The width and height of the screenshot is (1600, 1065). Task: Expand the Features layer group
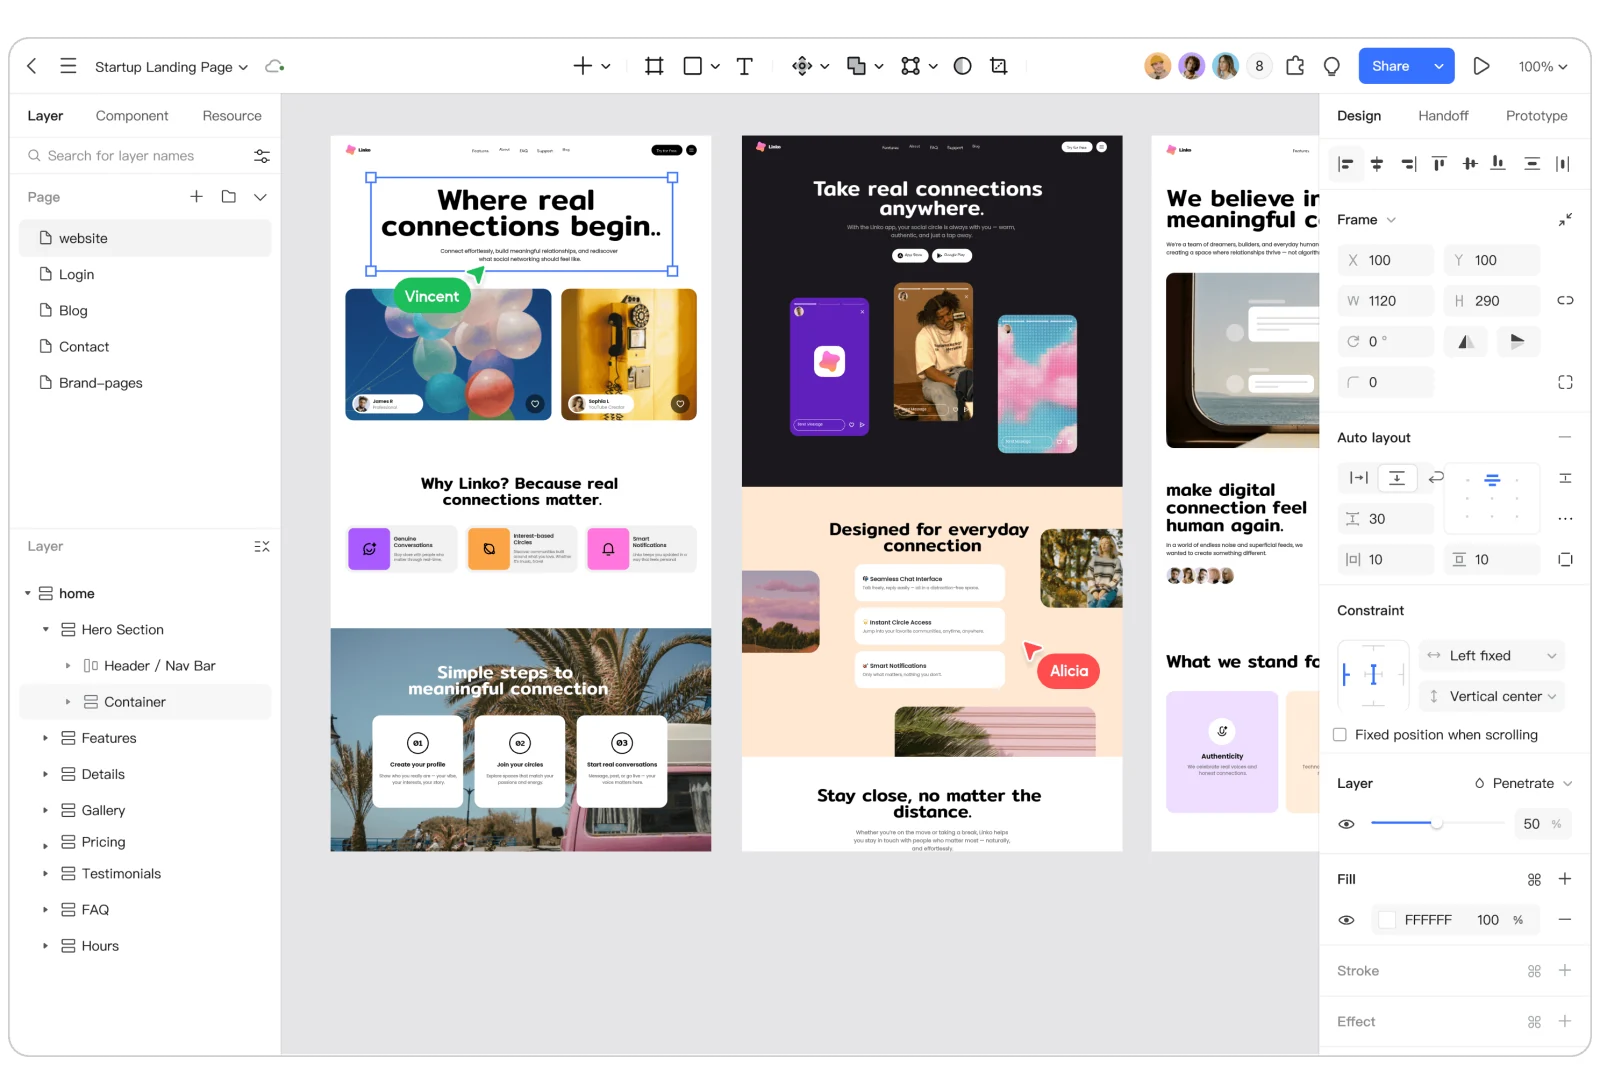(x=45, y=738)
